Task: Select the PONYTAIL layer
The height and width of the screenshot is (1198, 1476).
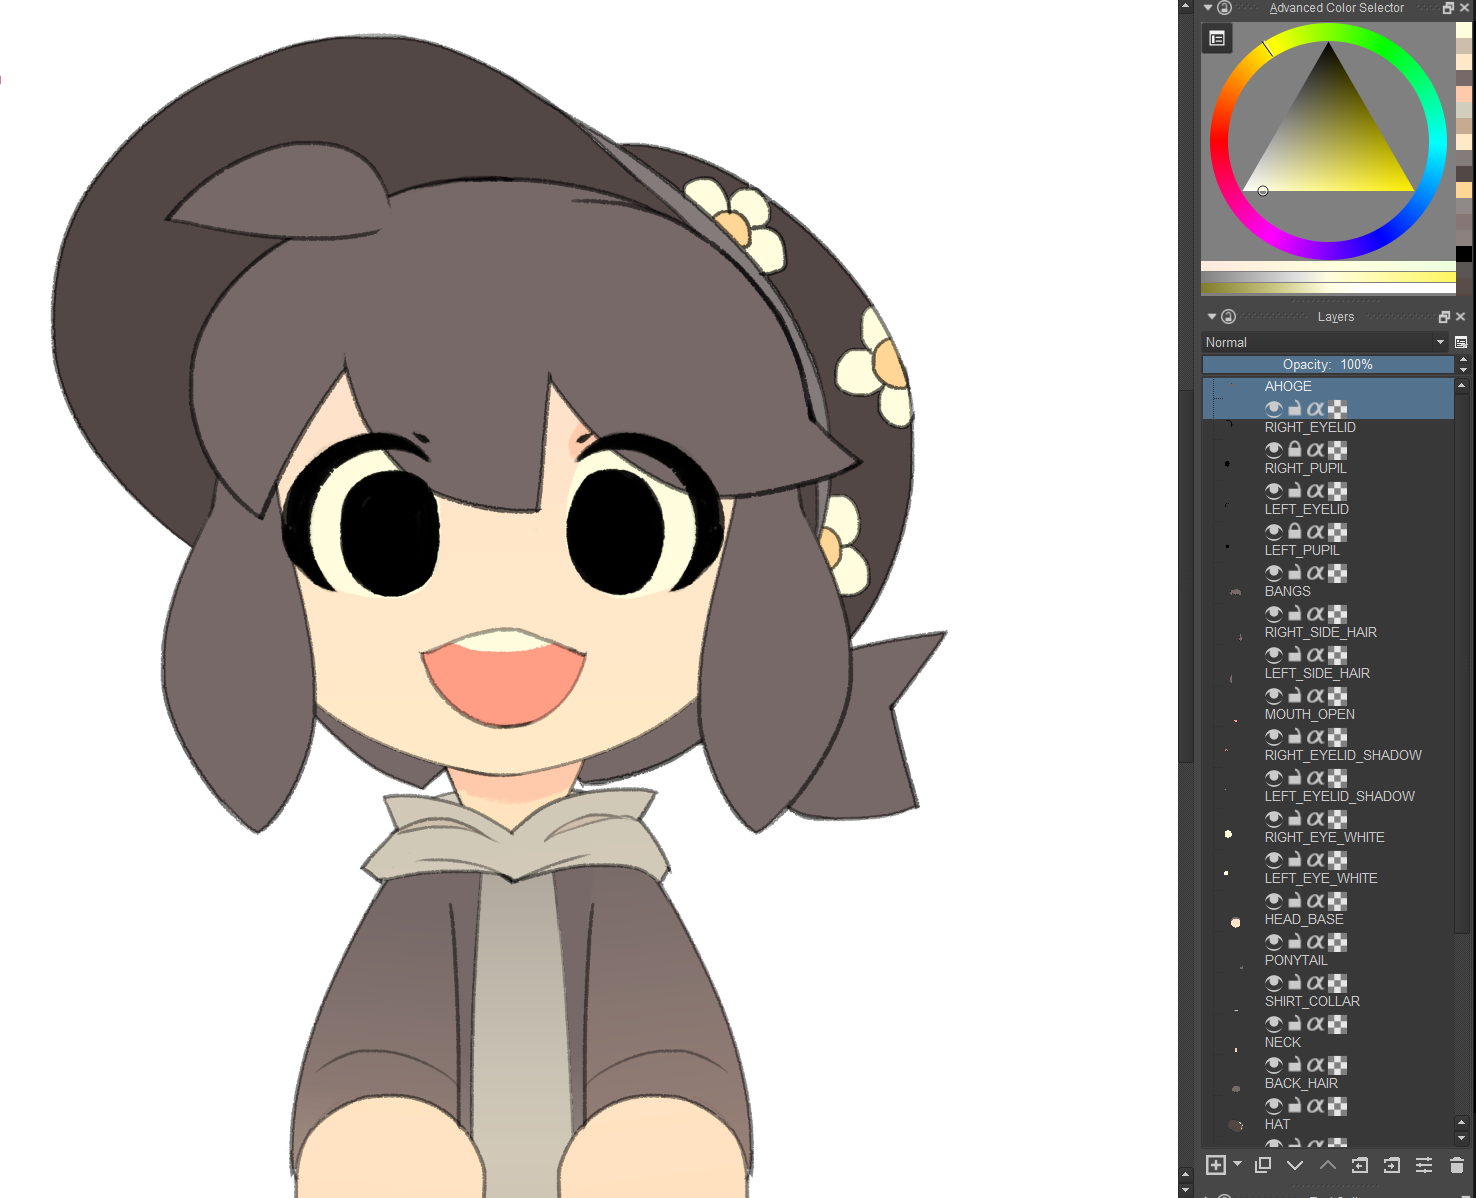Action: point(1296,960)
